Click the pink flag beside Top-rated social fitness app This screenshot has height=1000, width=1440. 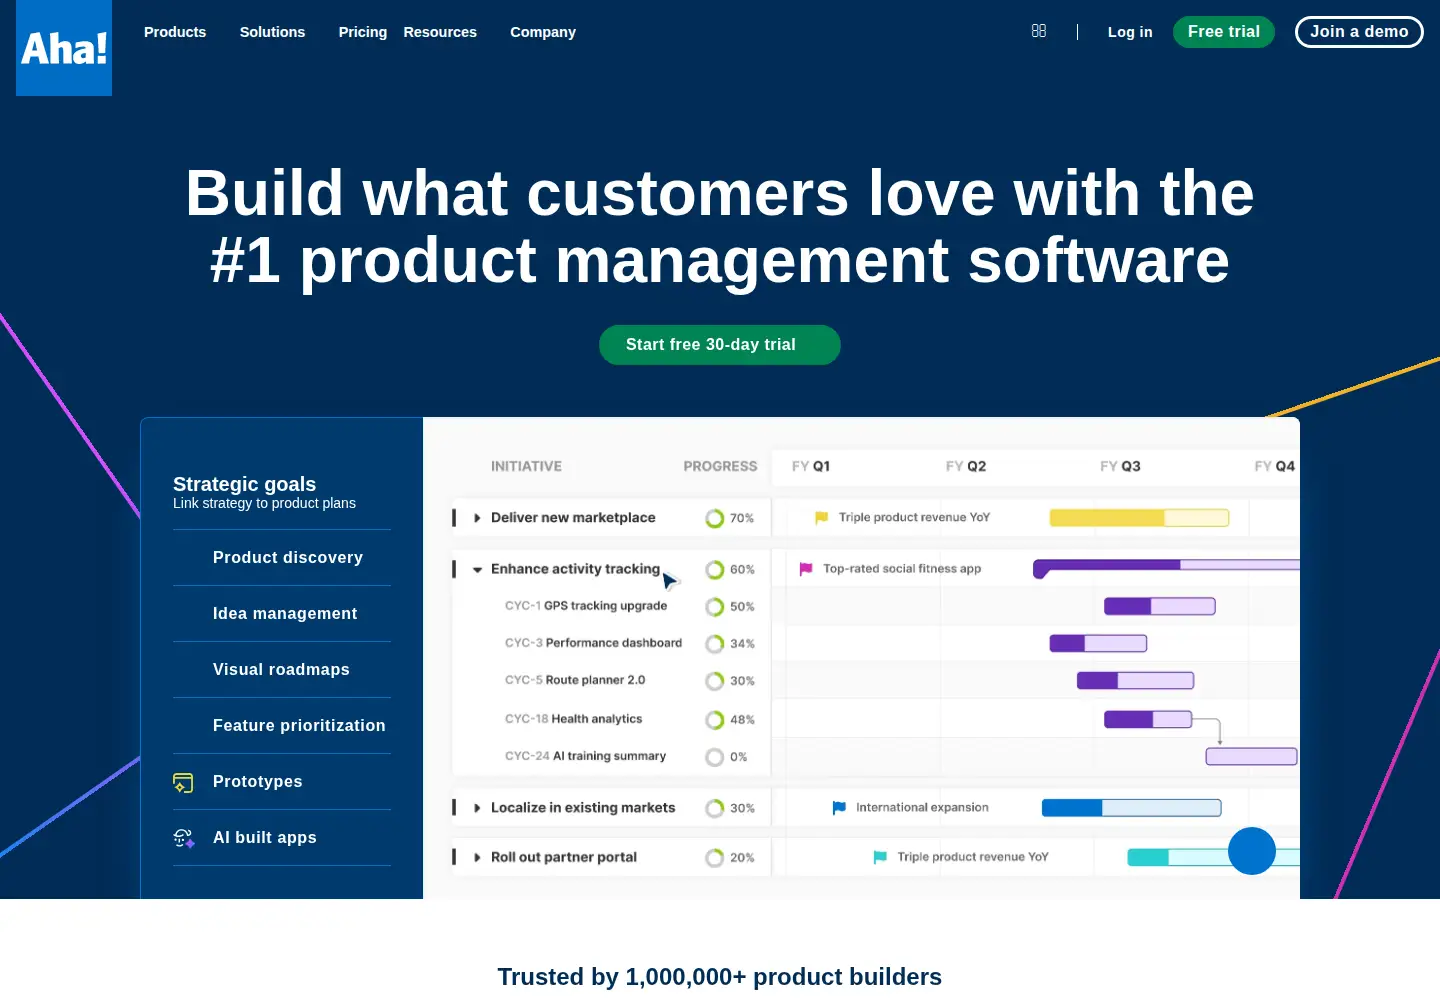pos(806,569)
